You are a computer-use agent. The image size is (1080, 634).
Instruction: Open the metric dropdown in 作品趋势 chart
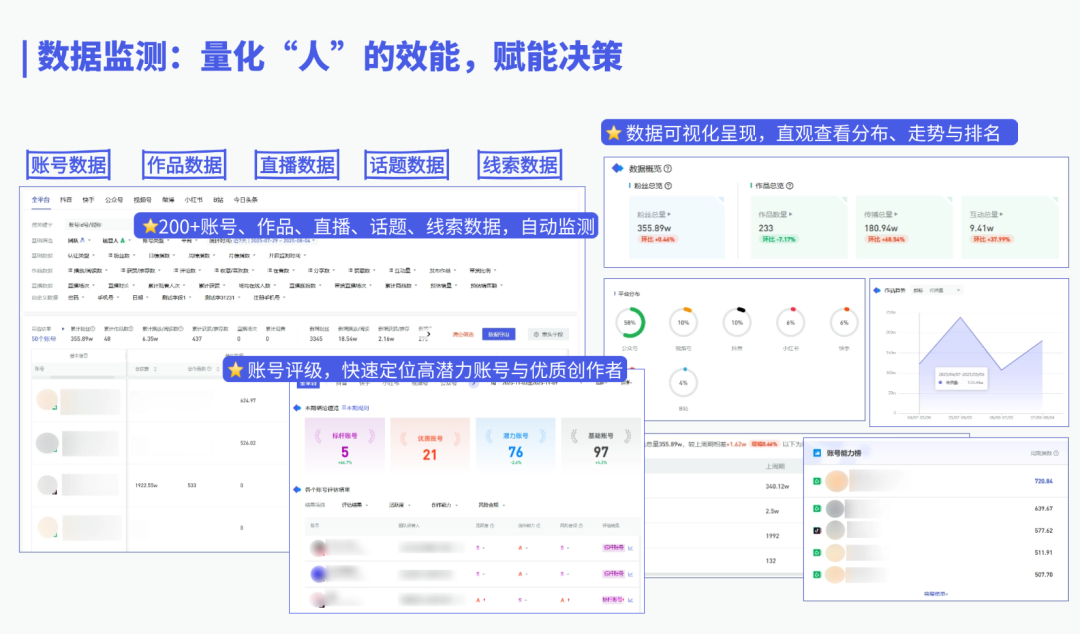(x=943, y=290)
